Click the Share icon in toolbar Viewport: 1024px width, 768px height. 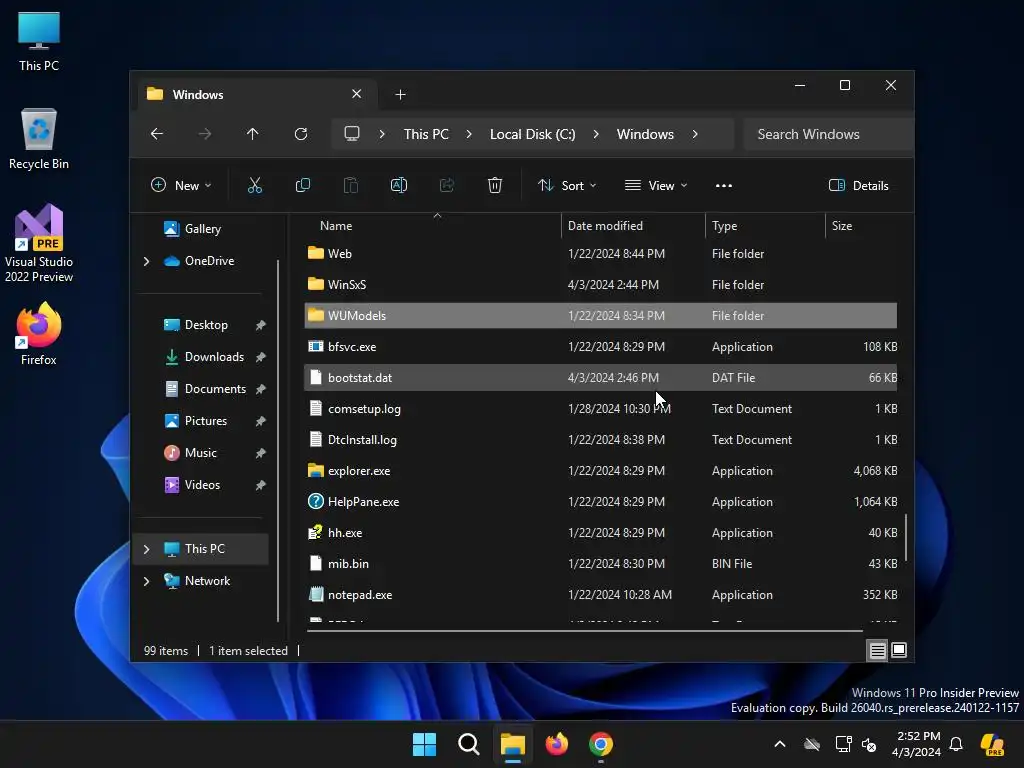[447, 185]
